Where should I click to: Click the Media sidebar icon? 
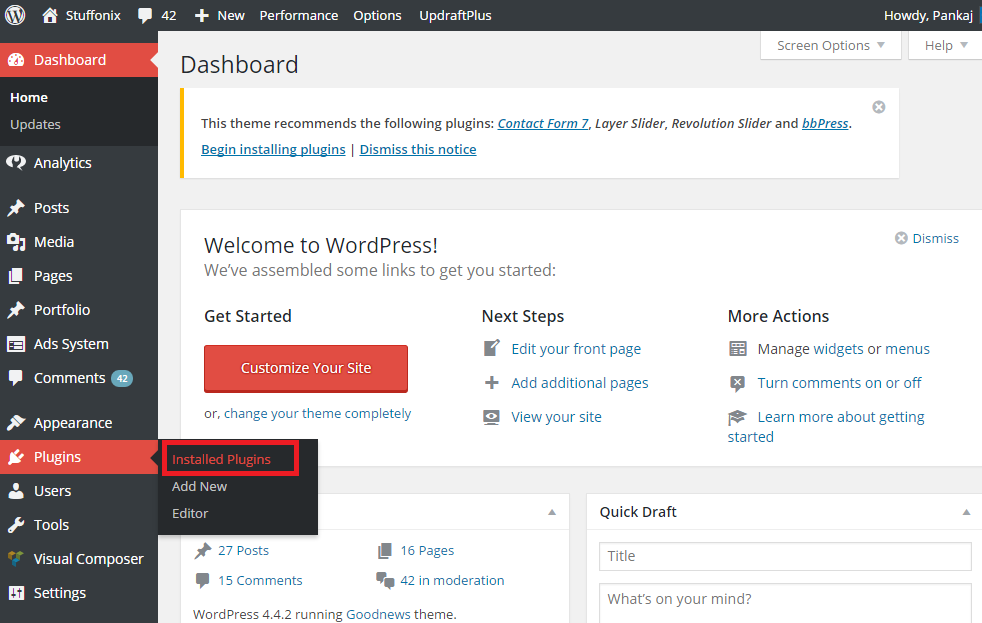[16, 242]
